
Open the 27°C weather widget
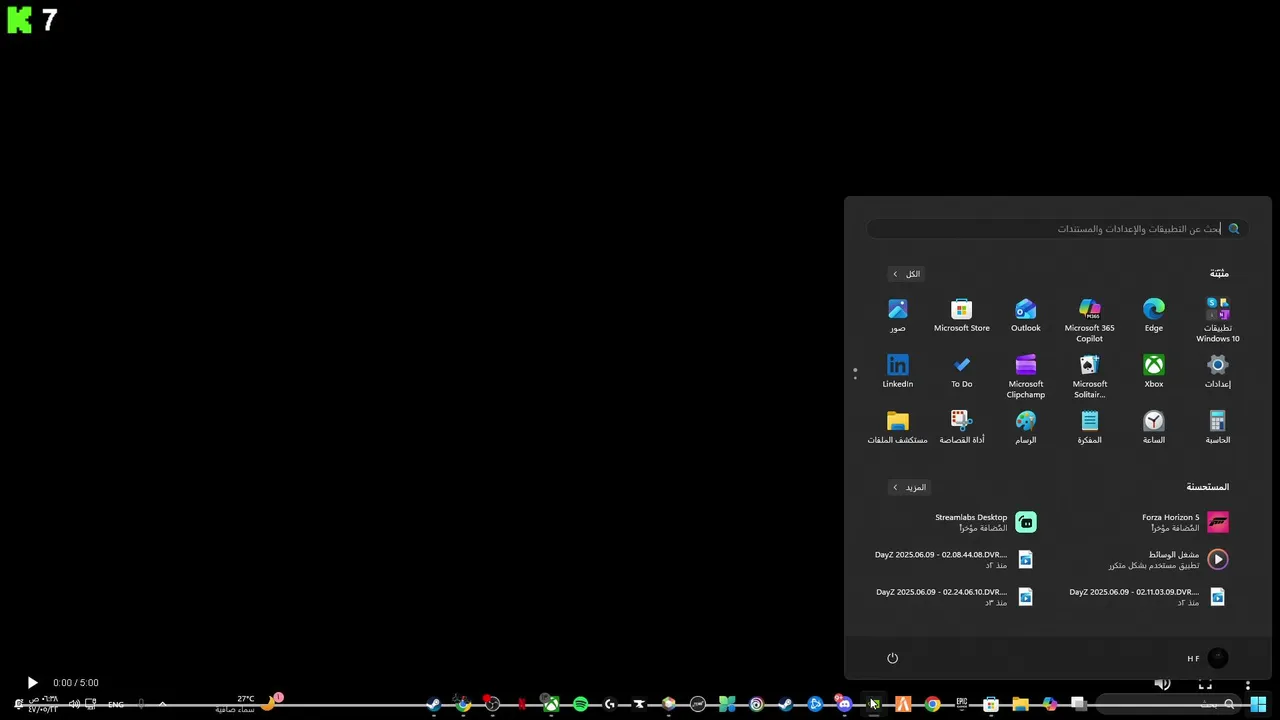(x=250, y=704)
